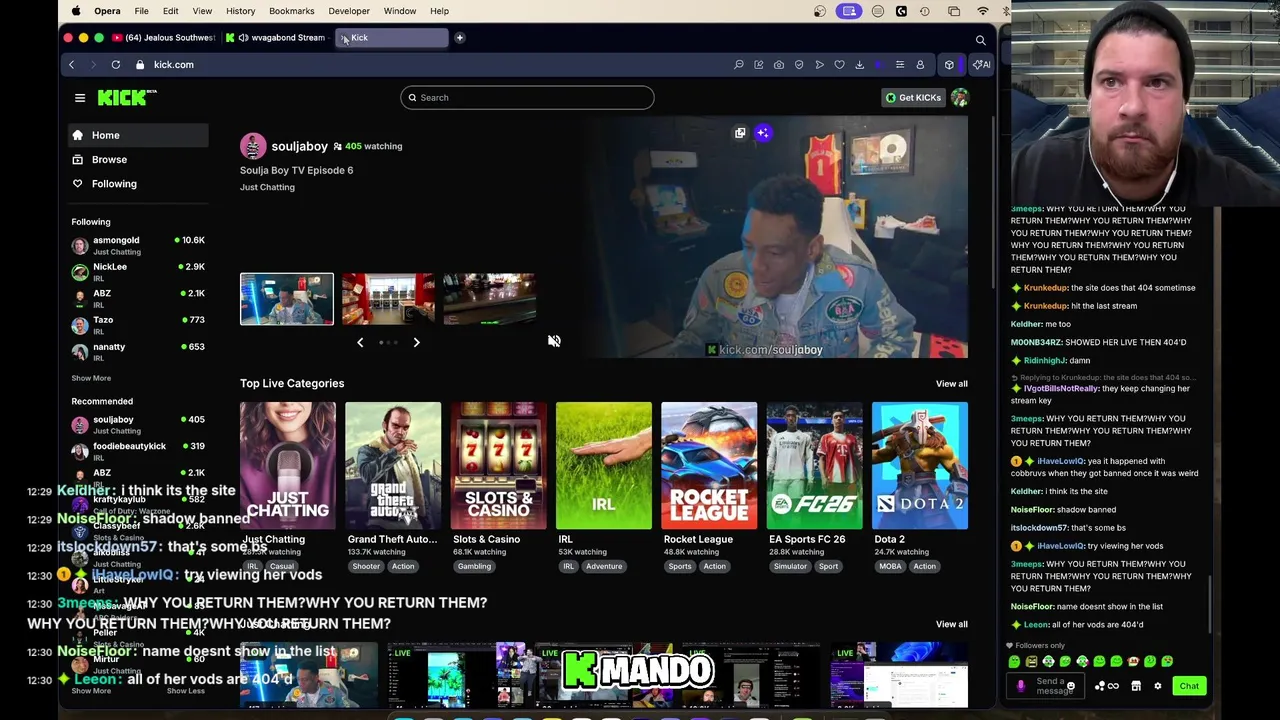Image resolution: width=1280 pixels, height=720 pixels.
Task: Switch to wvagabond Stream tab
Action: pos(276,38)
